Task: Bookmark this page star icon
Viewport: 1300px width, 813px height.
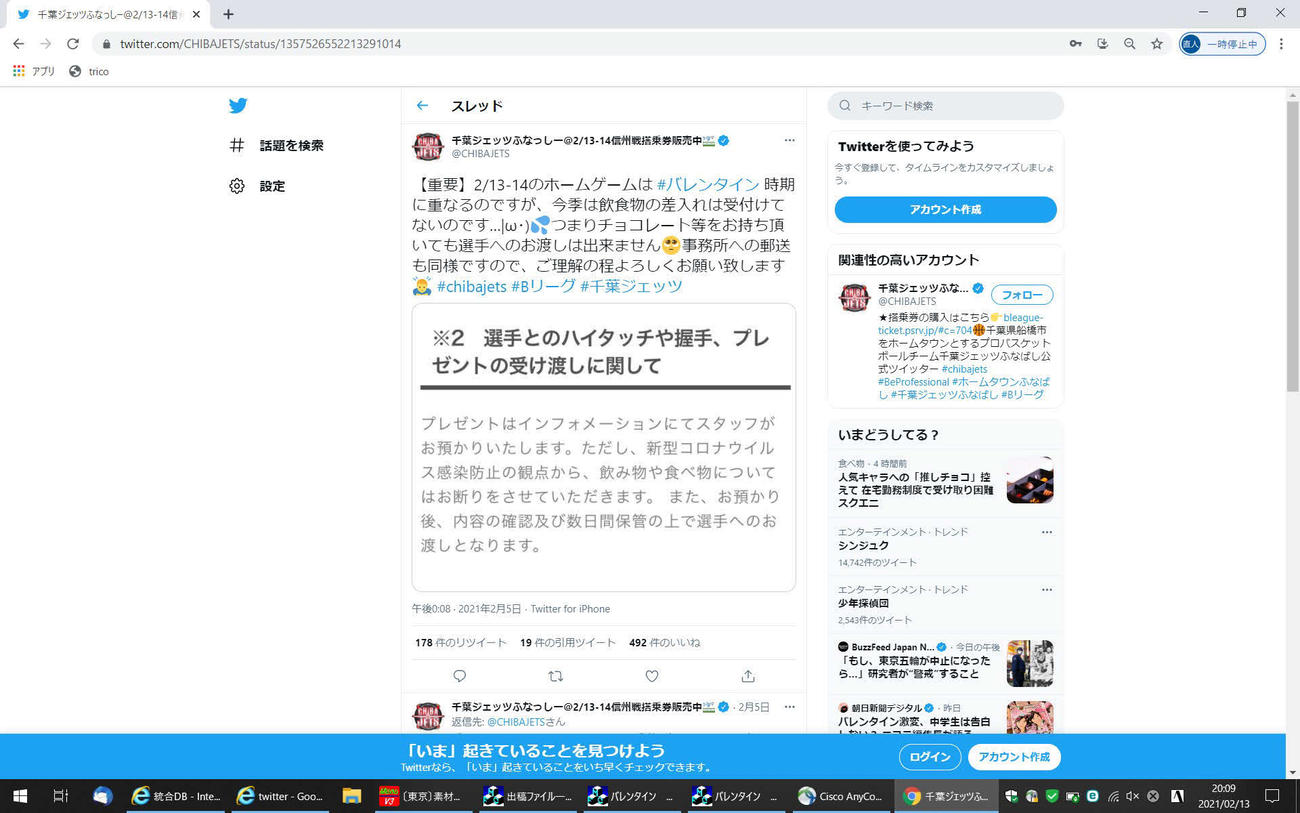Action: pos(1157,44)
